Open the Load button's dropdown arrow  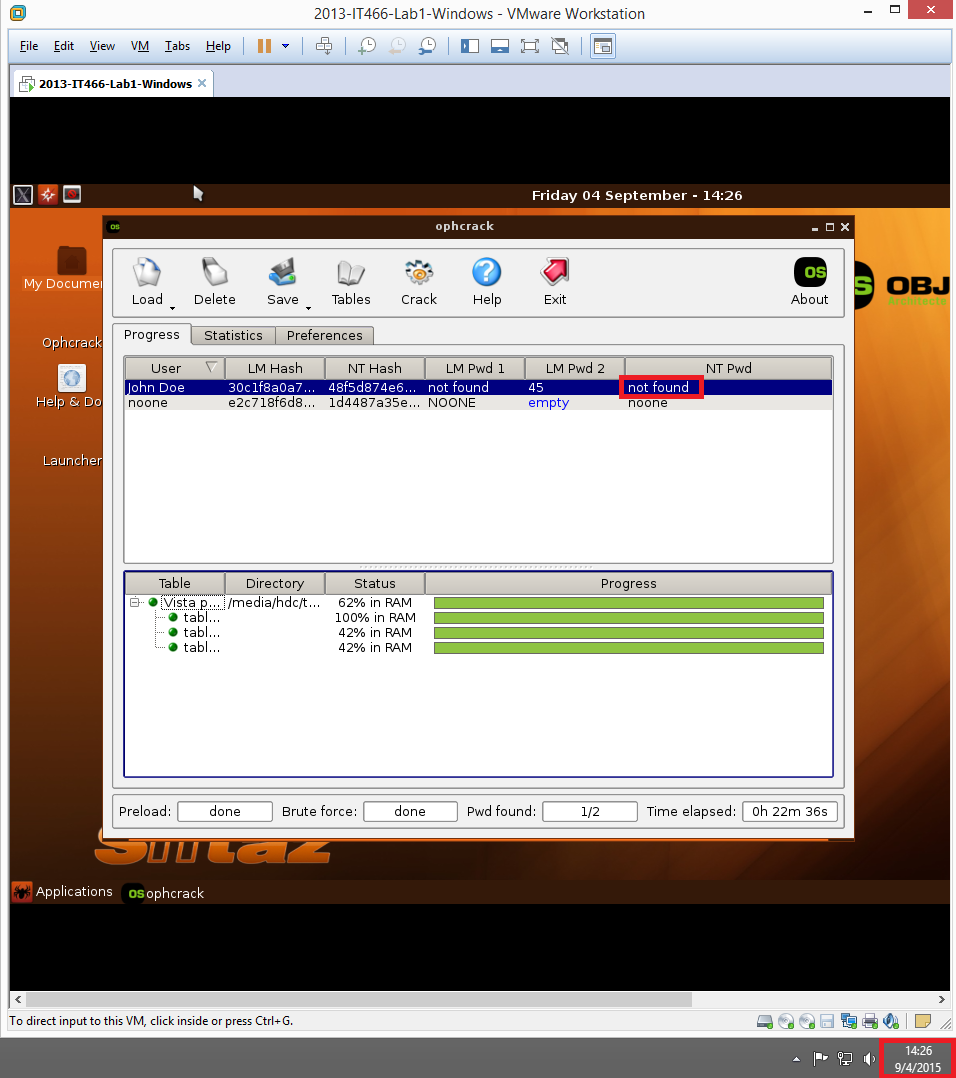(x=172, y=309)
